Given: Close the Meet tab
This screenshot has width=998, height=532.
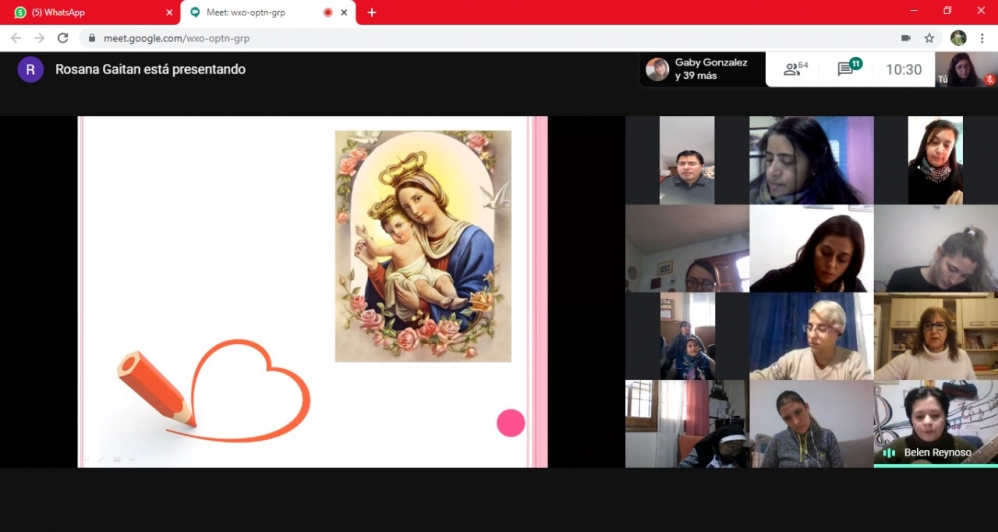Looking at the screenshot, I should 344,13.
